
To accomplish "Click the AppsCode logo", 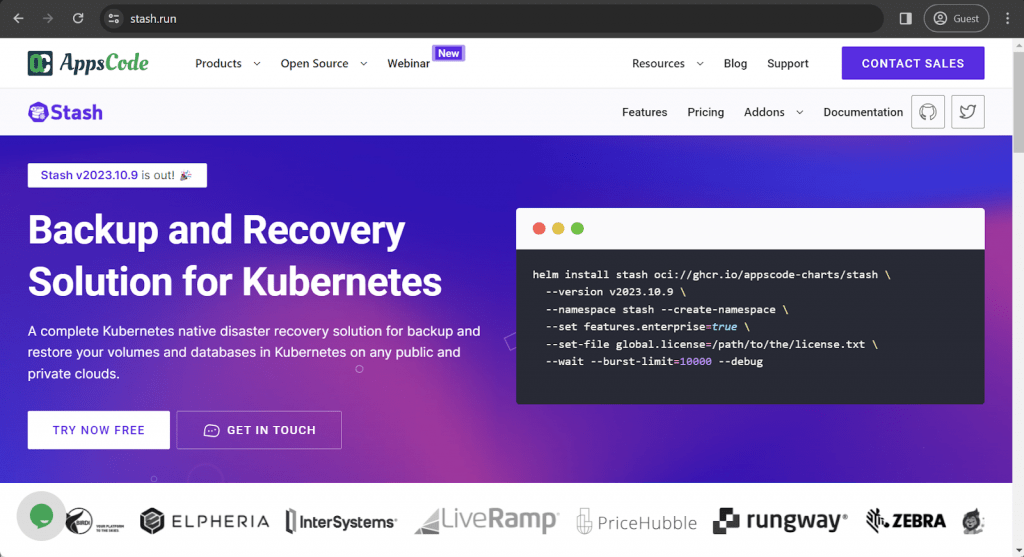I will click(88, 63).
